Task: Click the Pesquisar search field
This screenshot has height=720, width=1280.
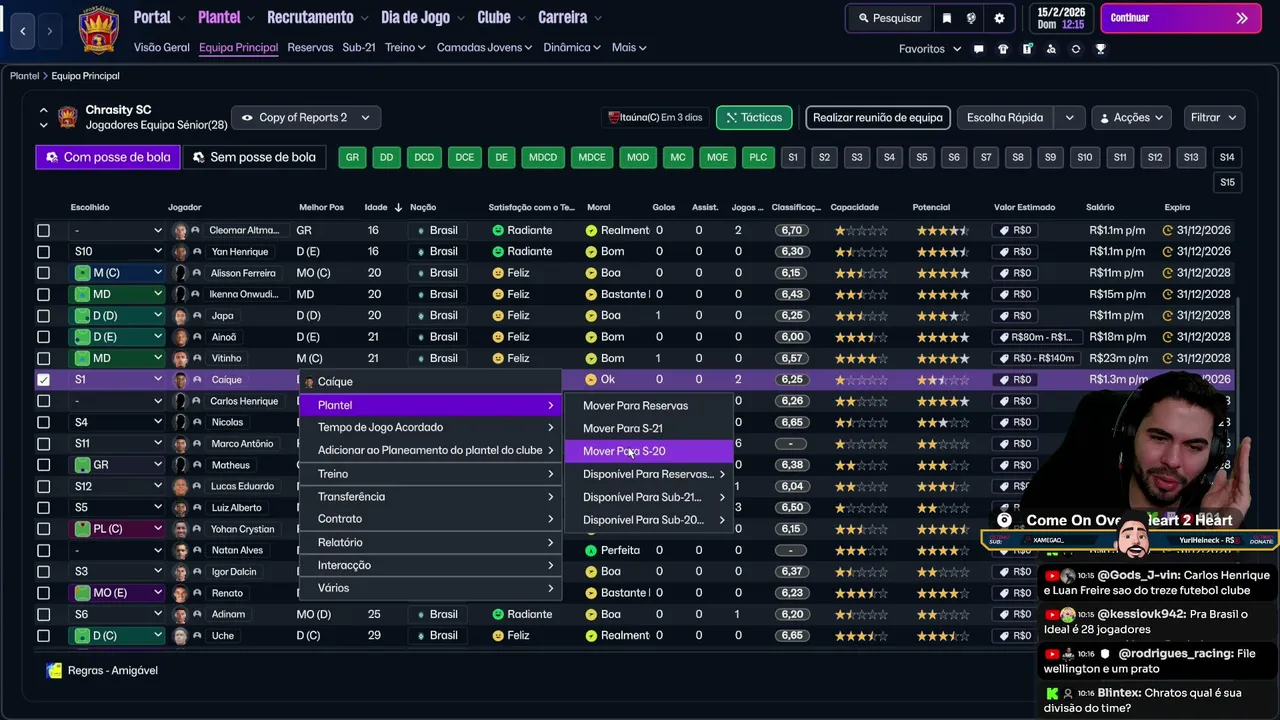Action: pyautogui.click(x=889, y=18)
